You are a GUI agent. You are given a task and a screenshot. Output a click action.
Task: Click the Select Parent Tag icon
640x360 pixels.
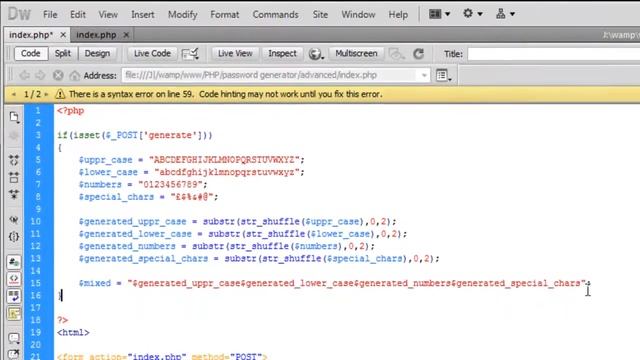[14, 220]
